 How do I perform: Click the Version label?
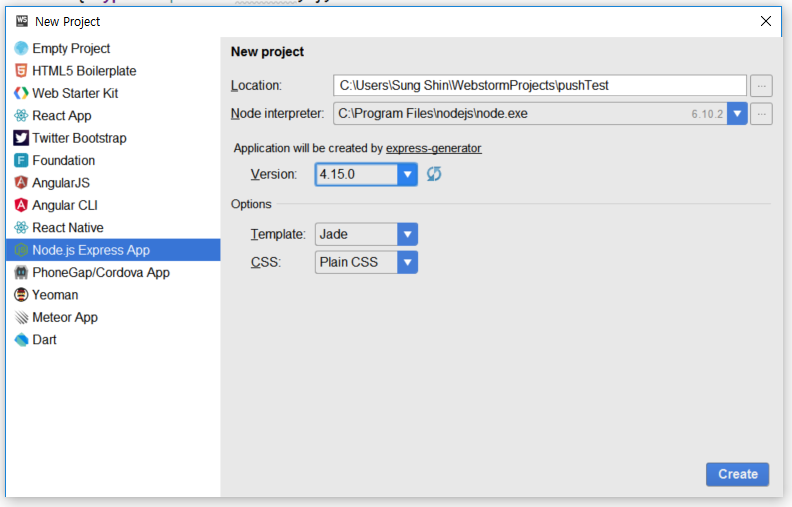coord(274,174)
